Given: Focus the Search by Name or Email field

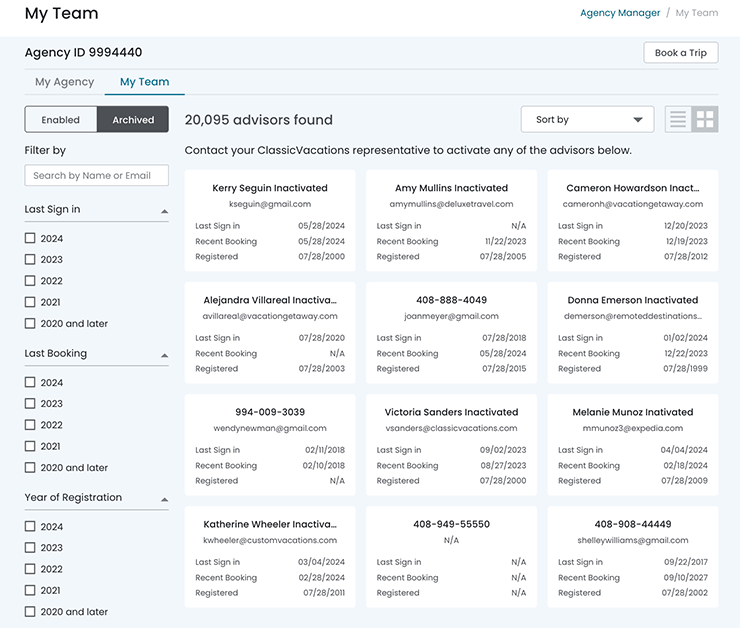Looking at the screenshot, I should point(97,176).
